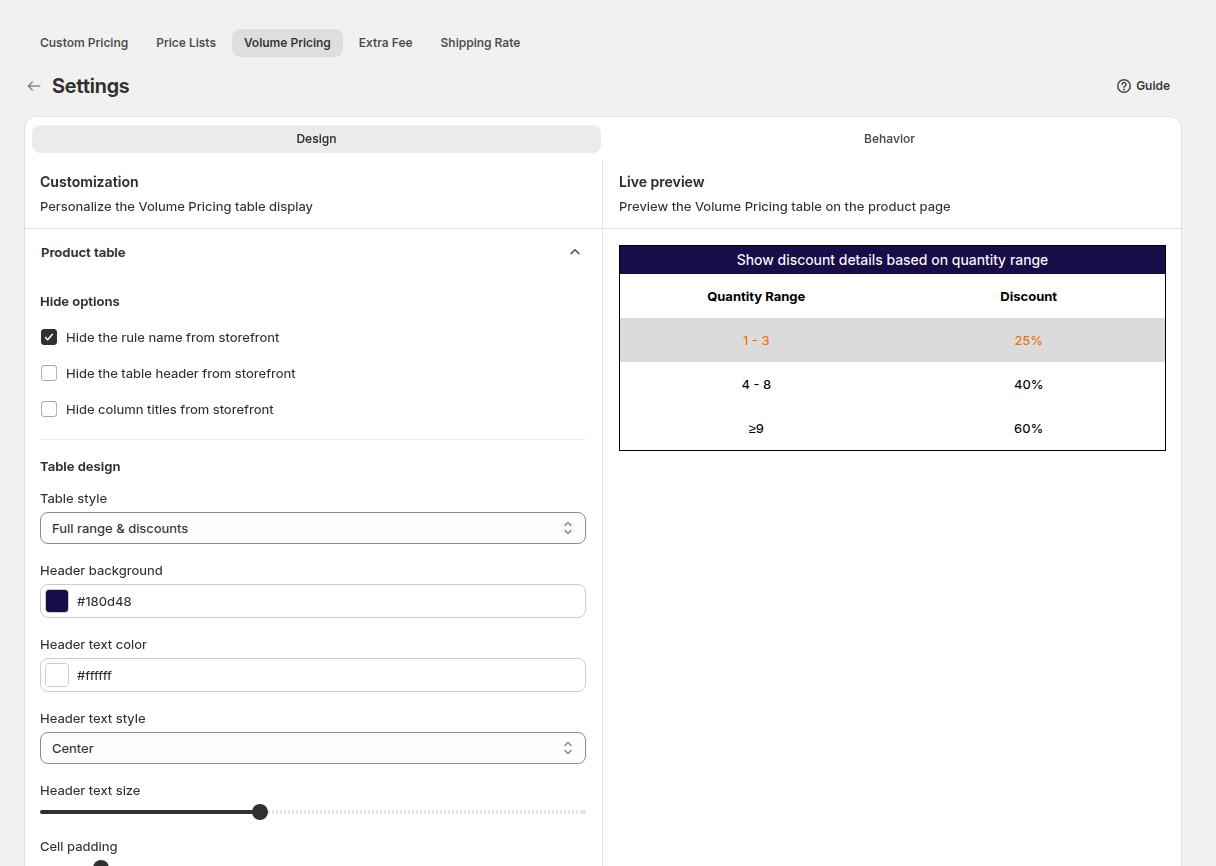Click the Header background color swatch
Image resolution: width=1216 pixels, height=866 pixels.
coord(57,601)
